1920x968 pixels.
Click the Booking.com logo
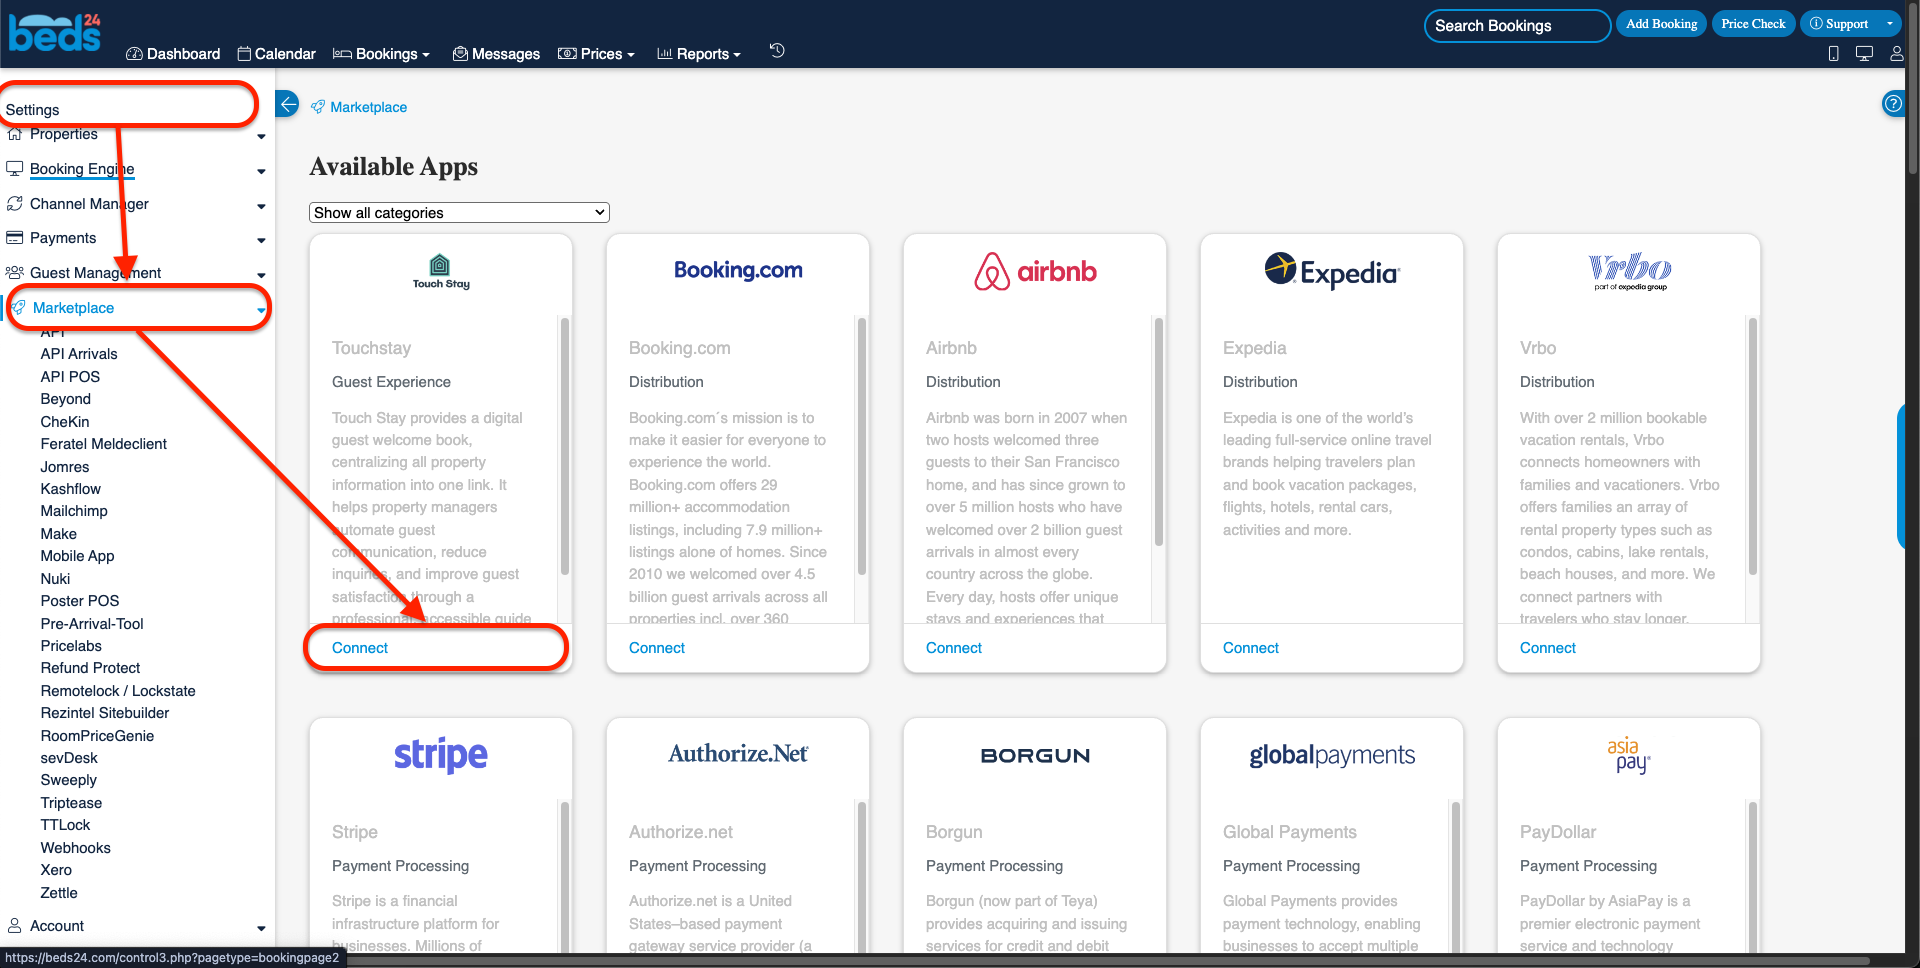pos(738,270)
